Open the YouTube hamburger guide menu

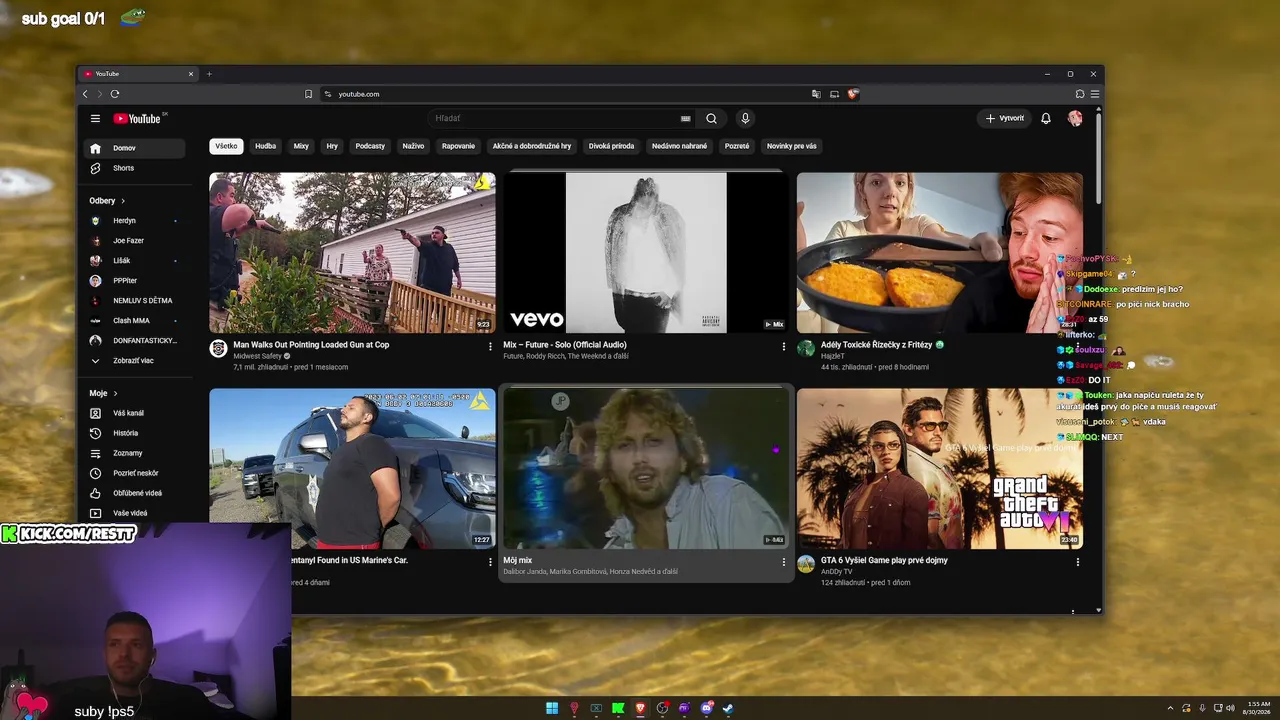pos(95,118)
